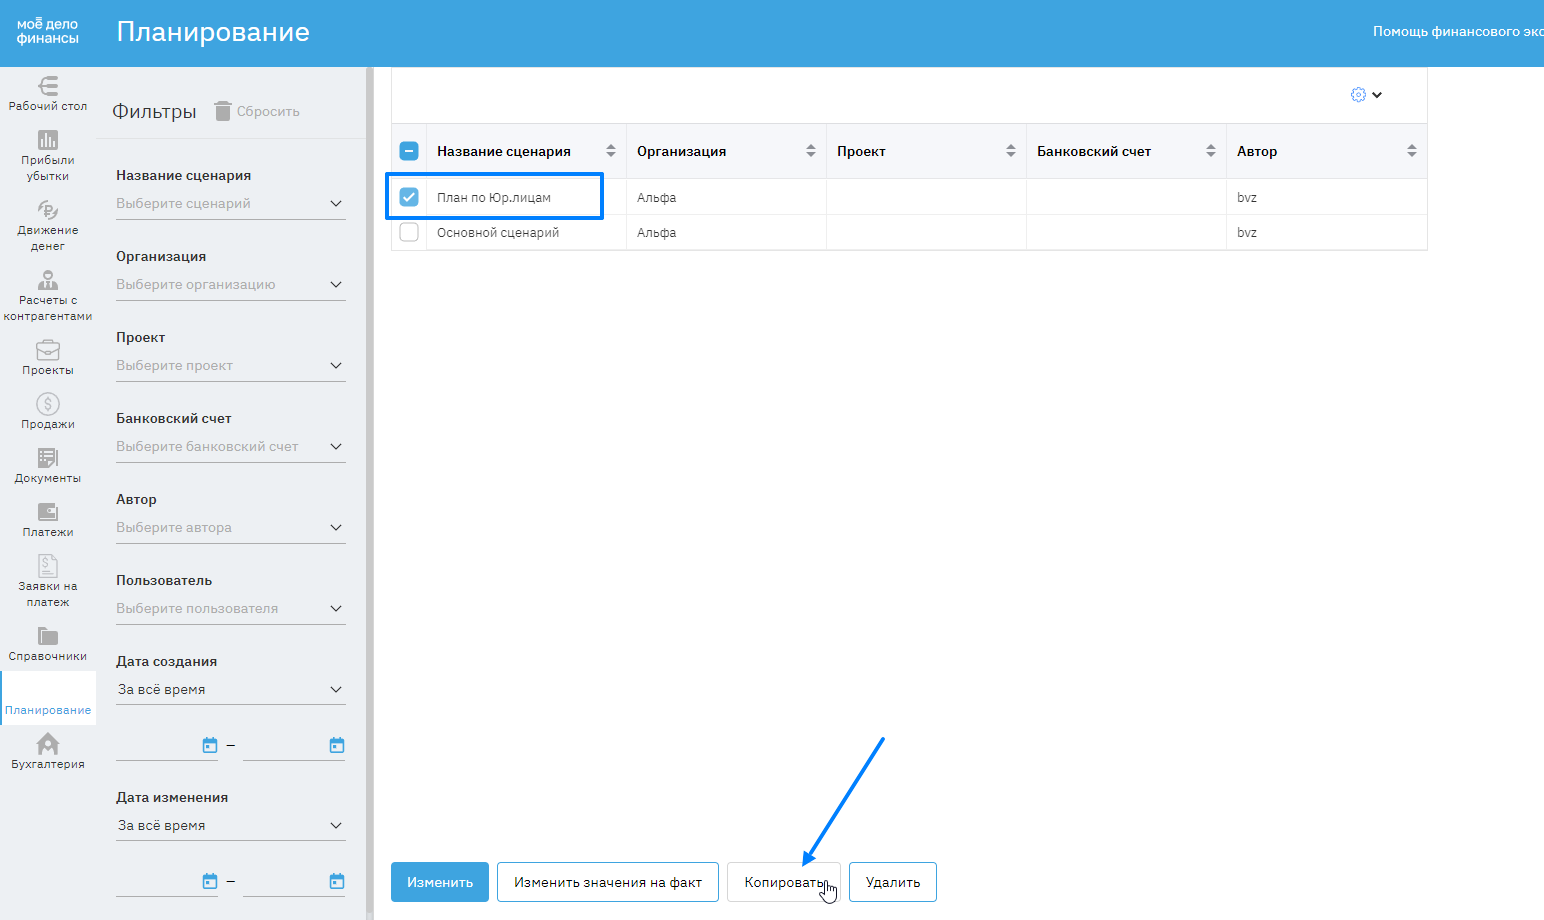Click the table settings gear icon
The image size is (1544, 920).
1358,95
